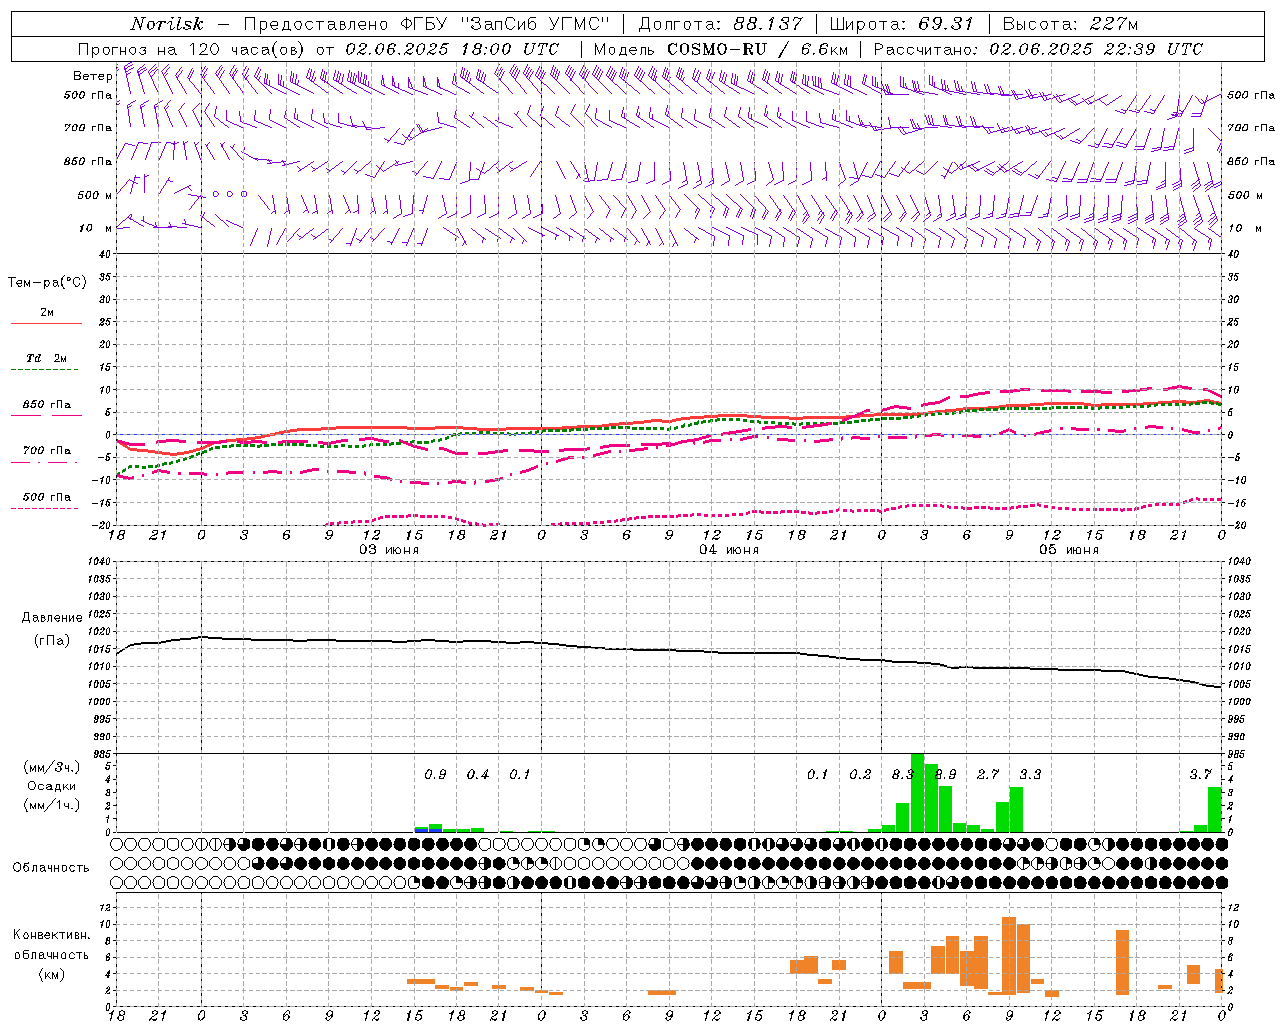This screenshot has height=1024, width=1280.
Task: Click the '850 гПа' temperature legend entry
Action: (x=46, y=405)
